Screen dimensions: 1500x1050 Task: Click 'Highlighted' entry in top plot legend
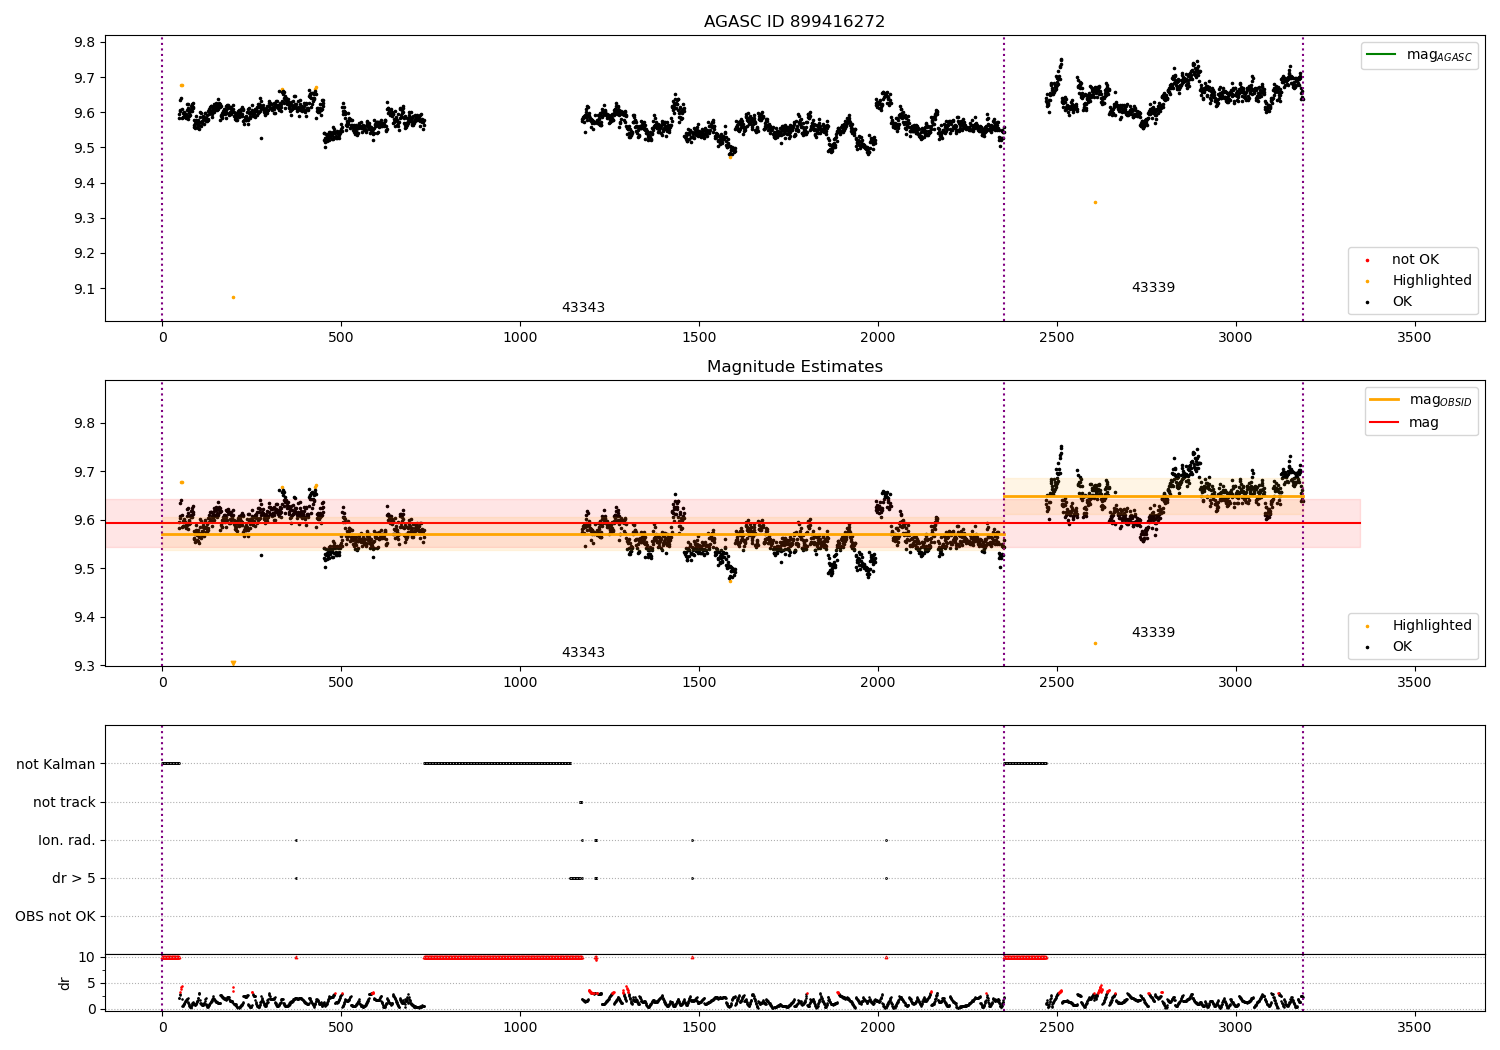pyautogui.click(x=1419, y=281)
